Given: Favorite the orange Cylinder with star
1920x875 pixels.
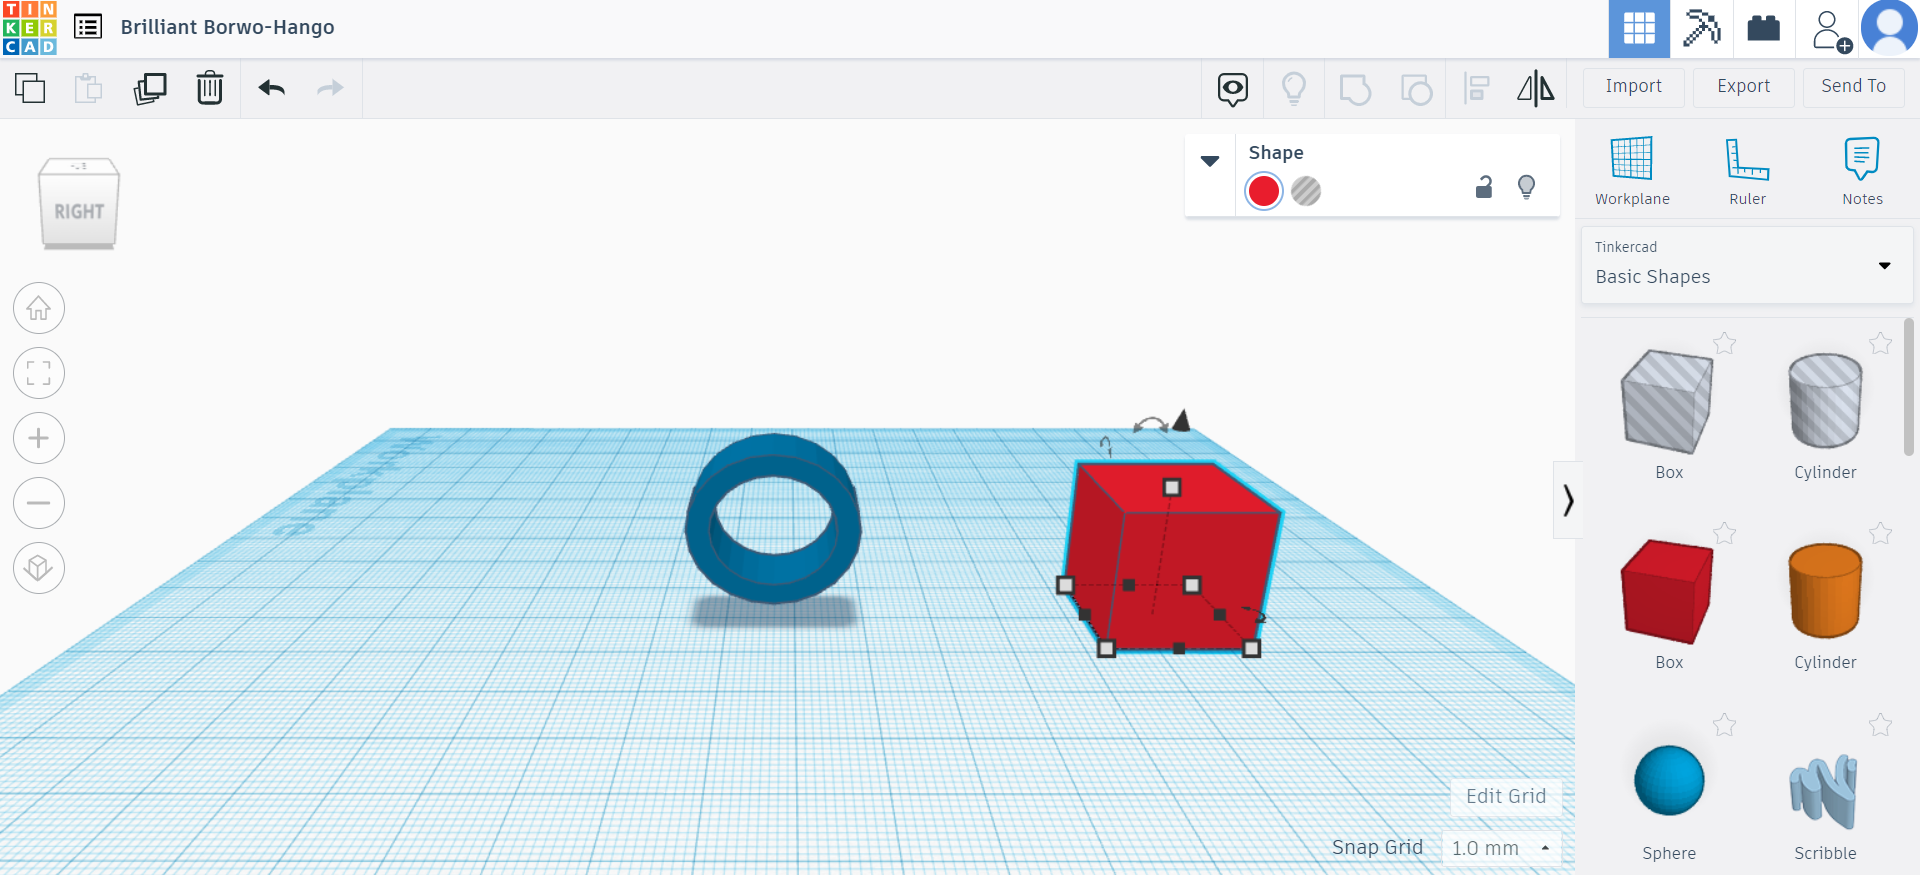Looking at the screenshot, I should coord(1880,534).
